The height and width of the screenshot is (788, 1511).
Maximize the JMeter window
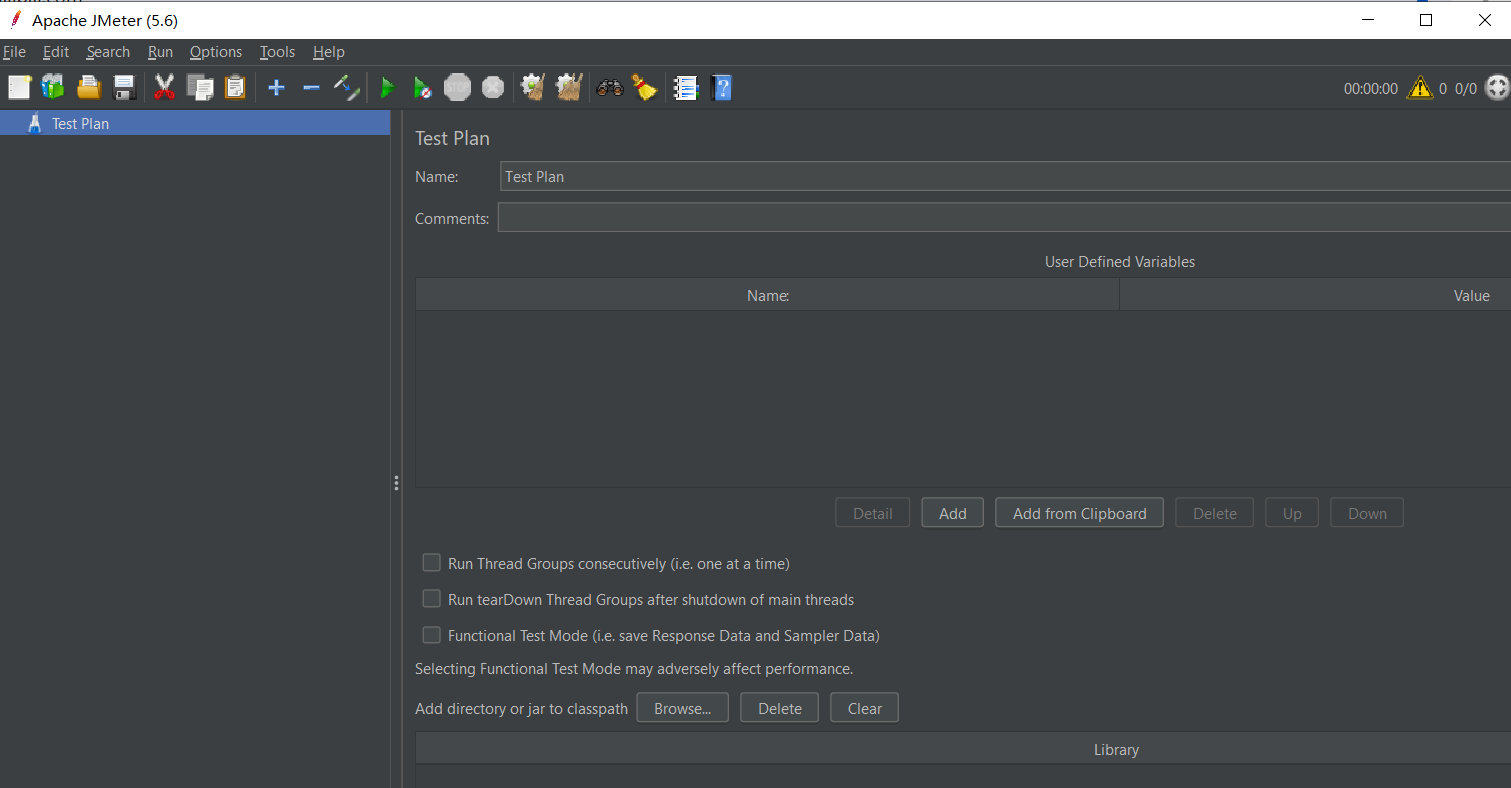[x=1426, y=20]
